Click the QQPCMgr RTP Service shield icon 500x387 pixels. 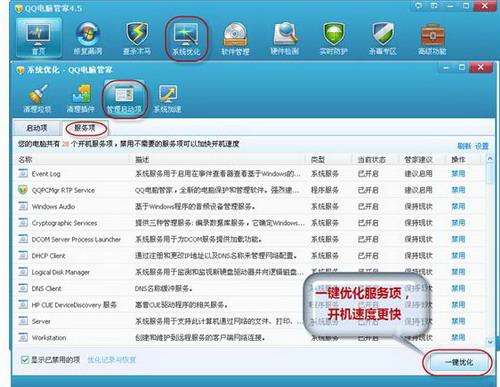tap(23, 190)
